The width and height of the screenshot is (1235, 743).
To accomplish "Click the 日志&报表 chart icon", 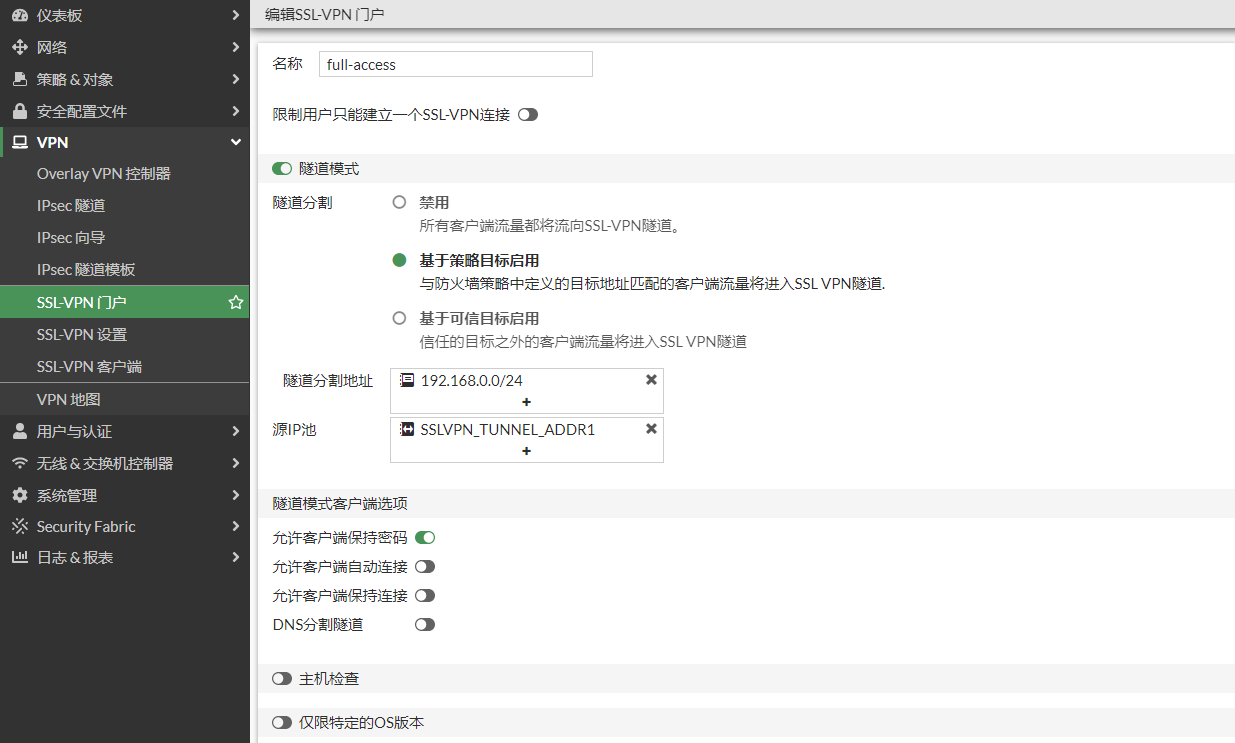I will (17, 558).
